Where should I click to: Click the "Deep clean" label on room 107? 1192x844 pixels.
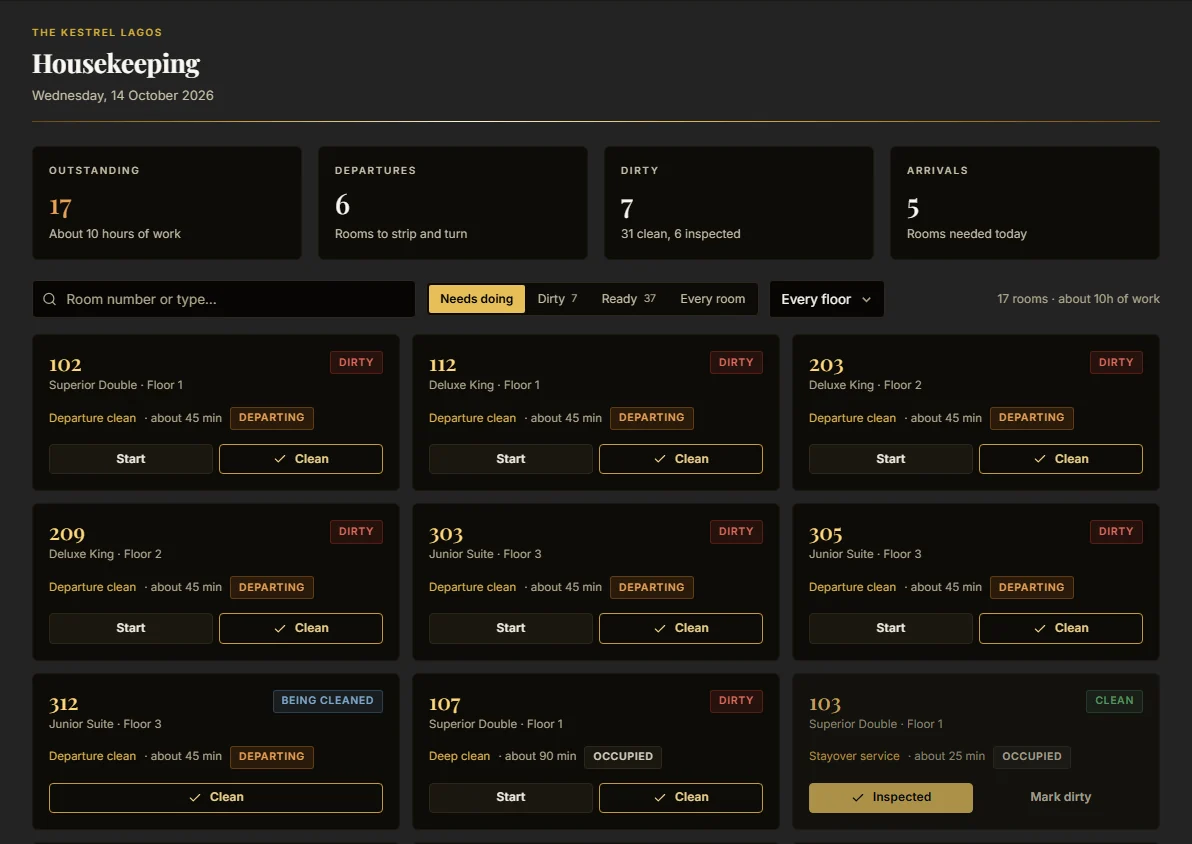(x=459, y=757)
